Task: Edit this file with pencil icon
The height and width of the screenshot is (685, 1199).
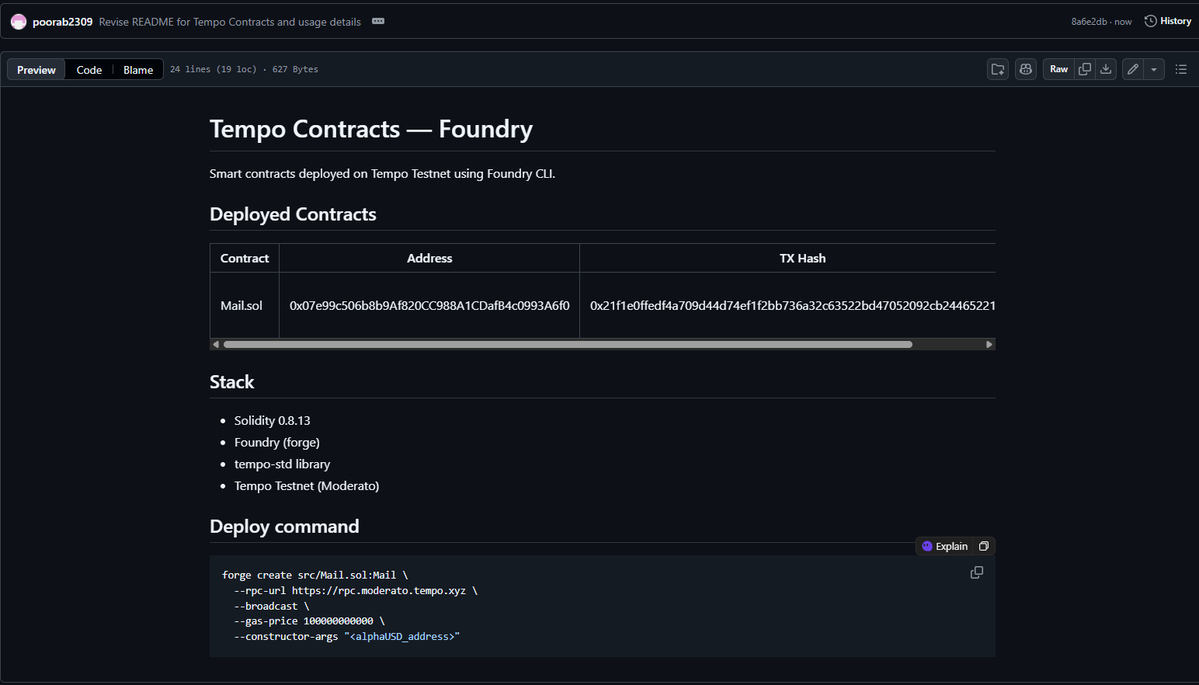Action: 1132,70
